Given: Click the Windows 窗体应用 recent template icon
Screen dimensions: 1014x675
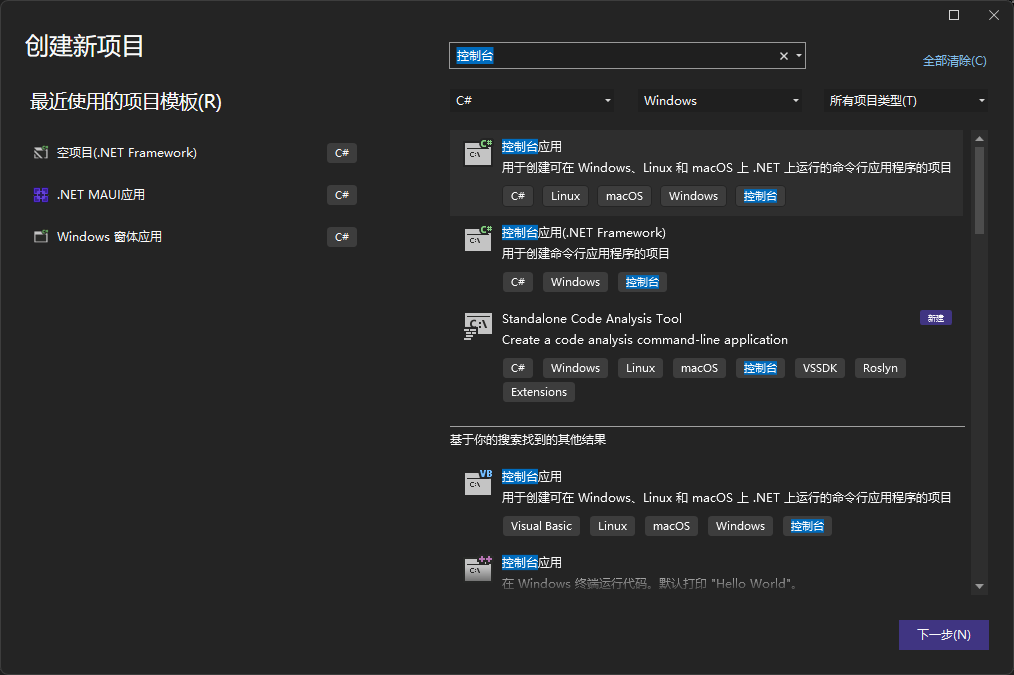Looking at the screenshot, I should point(41,237).
